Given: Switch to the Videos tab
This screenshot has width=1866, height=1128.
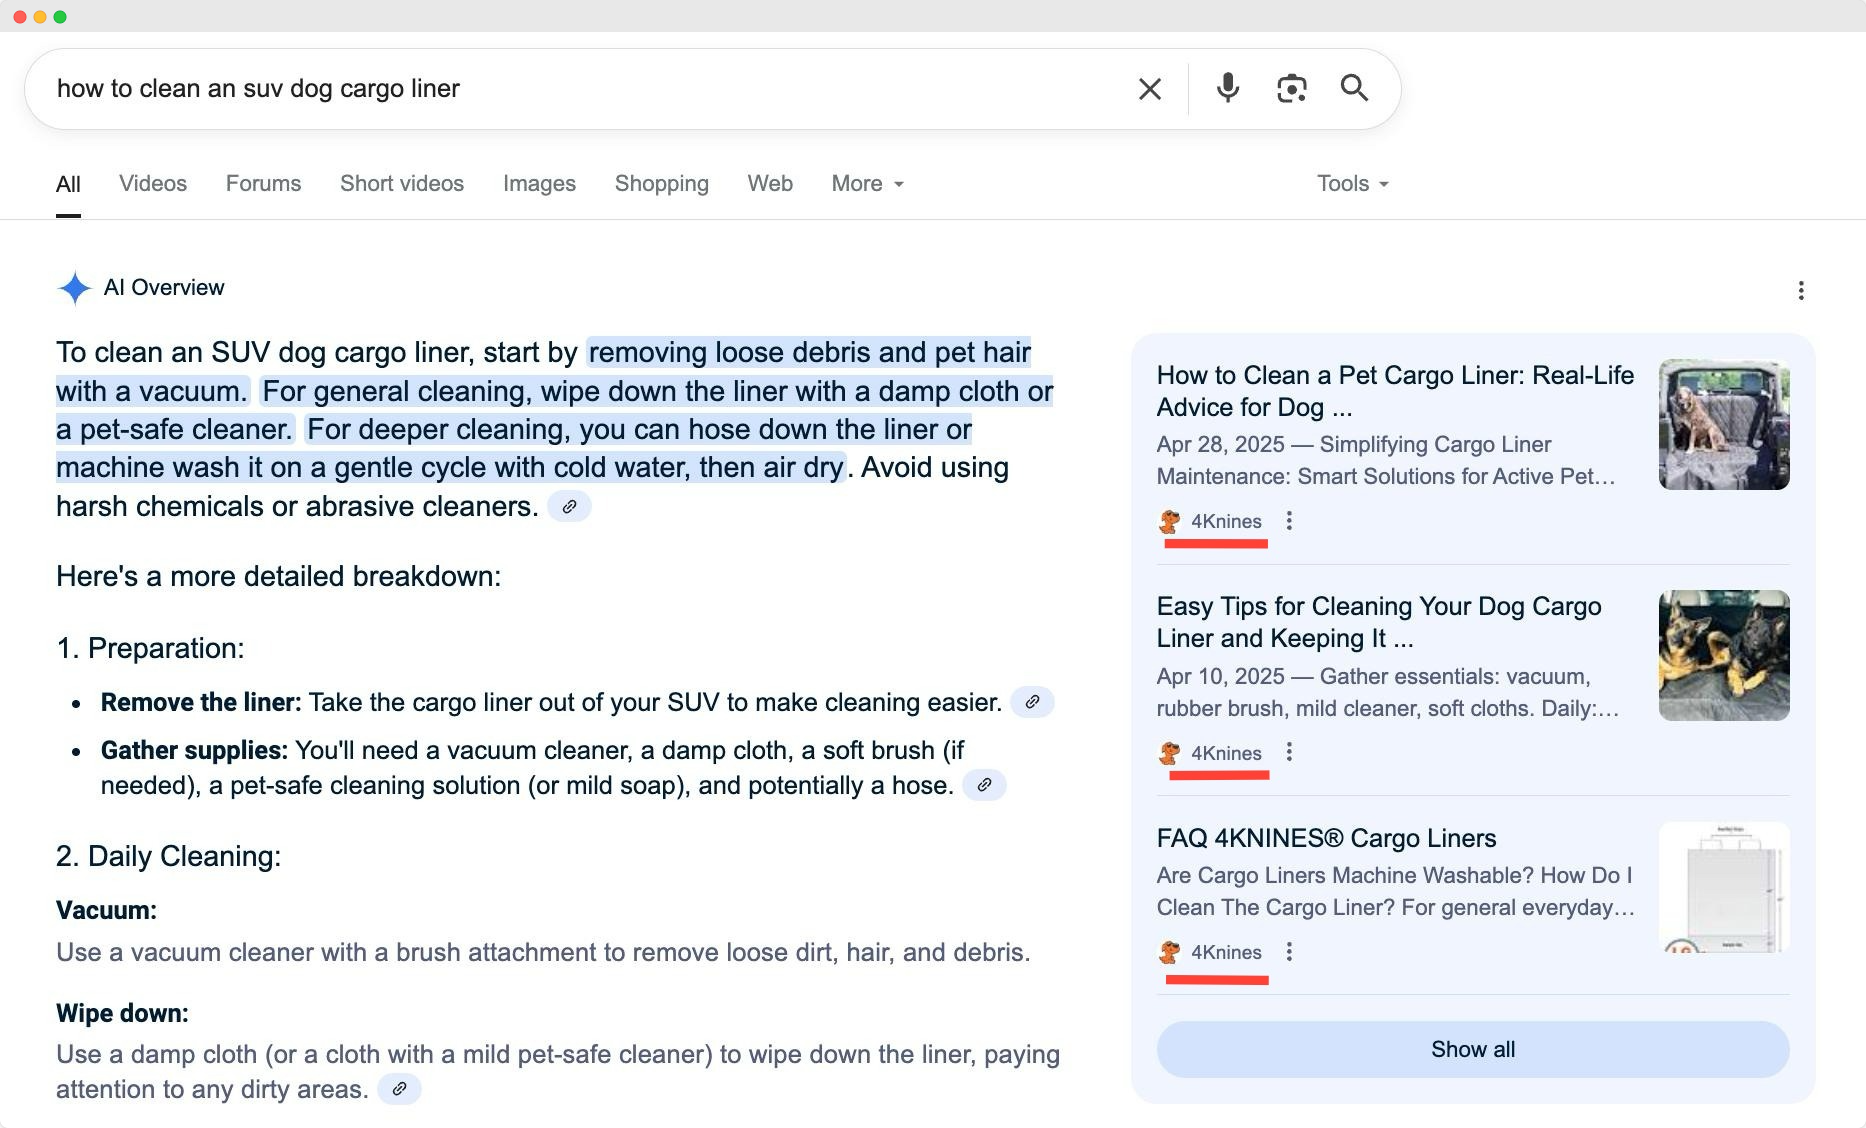Looking at the screenshot, I should coord(153,184).
